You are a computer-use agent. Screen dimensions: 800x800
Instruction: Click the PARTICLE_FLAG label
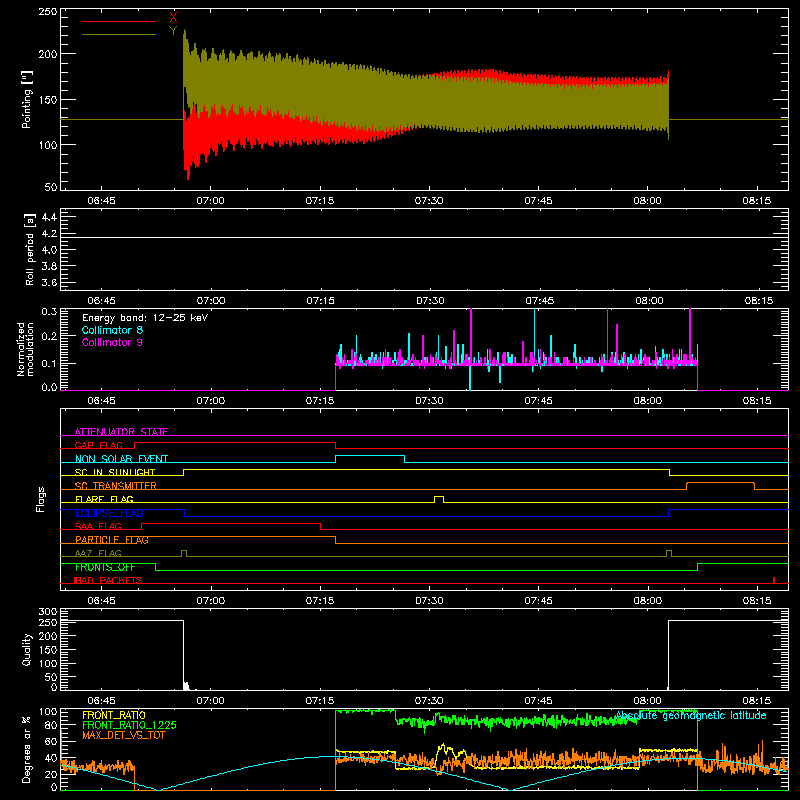coord(112,540)
